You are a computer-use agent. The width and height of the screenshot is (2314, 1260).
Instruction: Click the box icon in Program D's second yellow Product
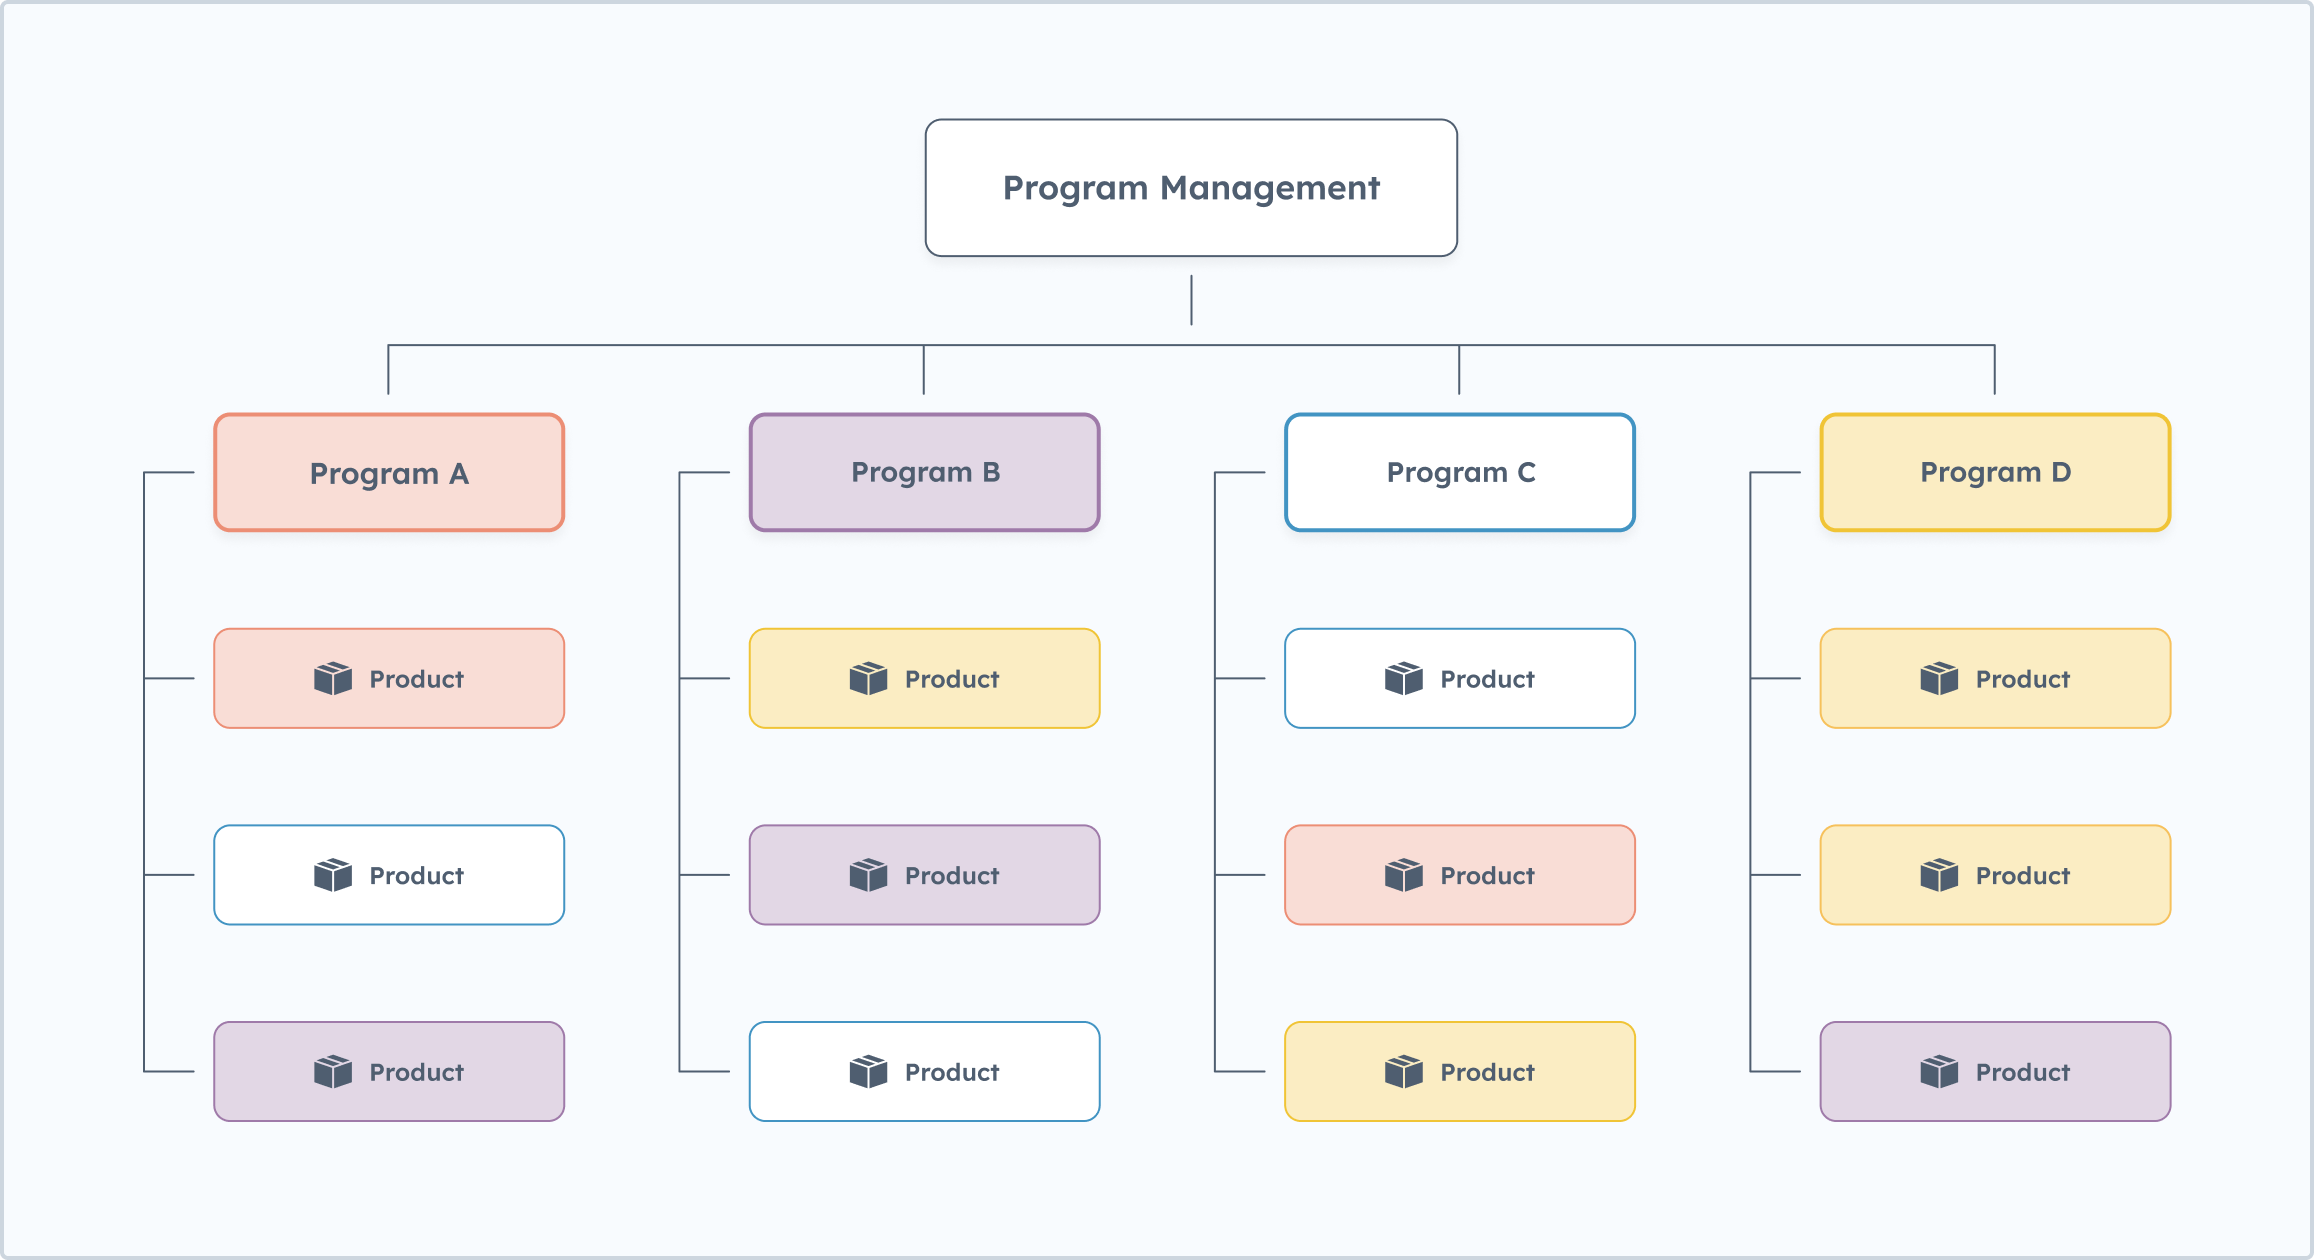tap(1939, 875)
